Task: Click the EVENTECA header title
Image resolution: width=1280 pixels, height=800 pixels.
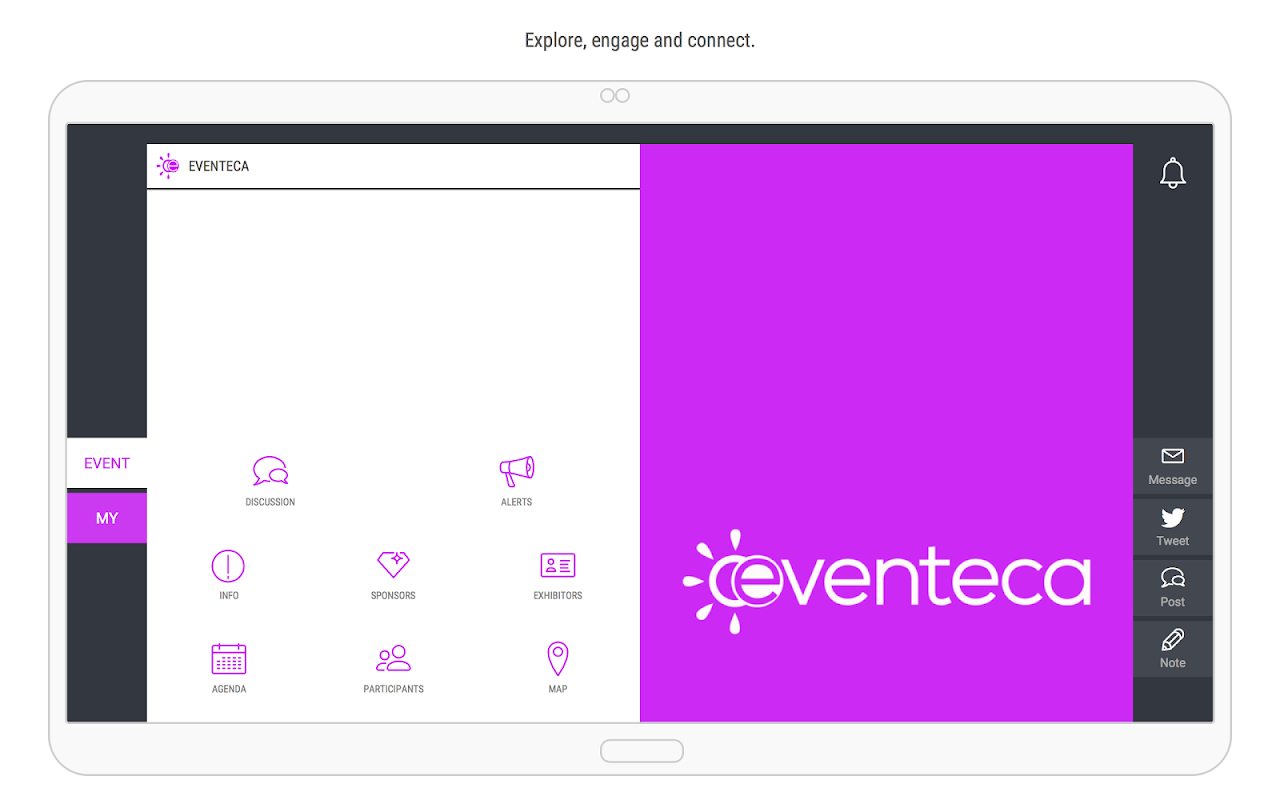Action: tap(219, 166)
